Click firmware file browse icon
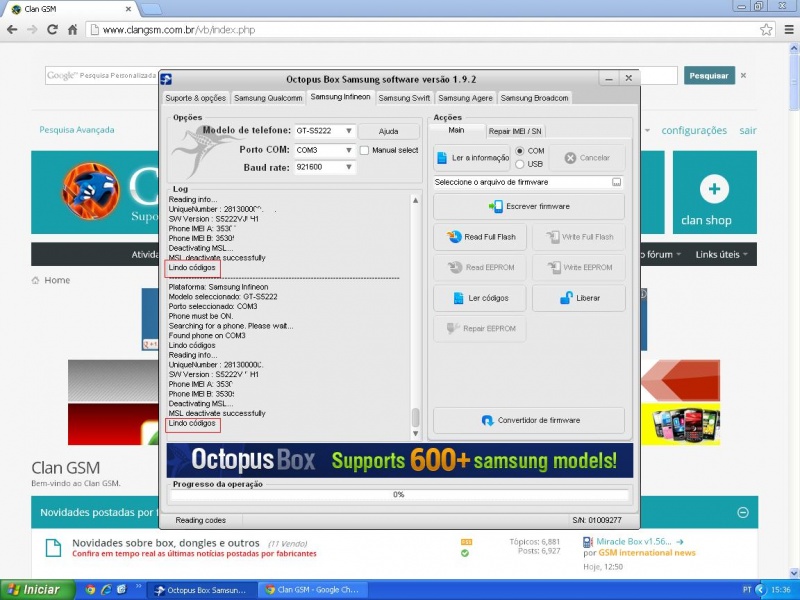The height and width of the screenshot is (600, 800). [x=616, y=182]
